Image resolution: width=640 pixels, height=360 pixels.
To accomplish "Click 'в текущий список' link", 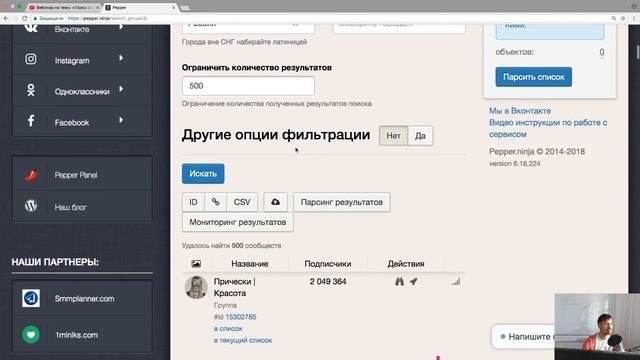I will pos(242,340).
